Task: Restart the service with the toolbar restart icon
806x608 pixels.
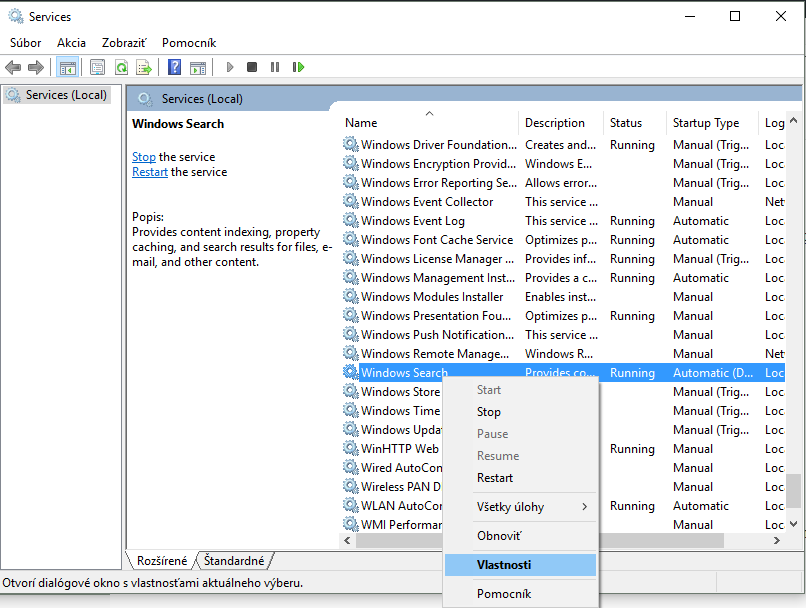Action: (x=298, y=67)
